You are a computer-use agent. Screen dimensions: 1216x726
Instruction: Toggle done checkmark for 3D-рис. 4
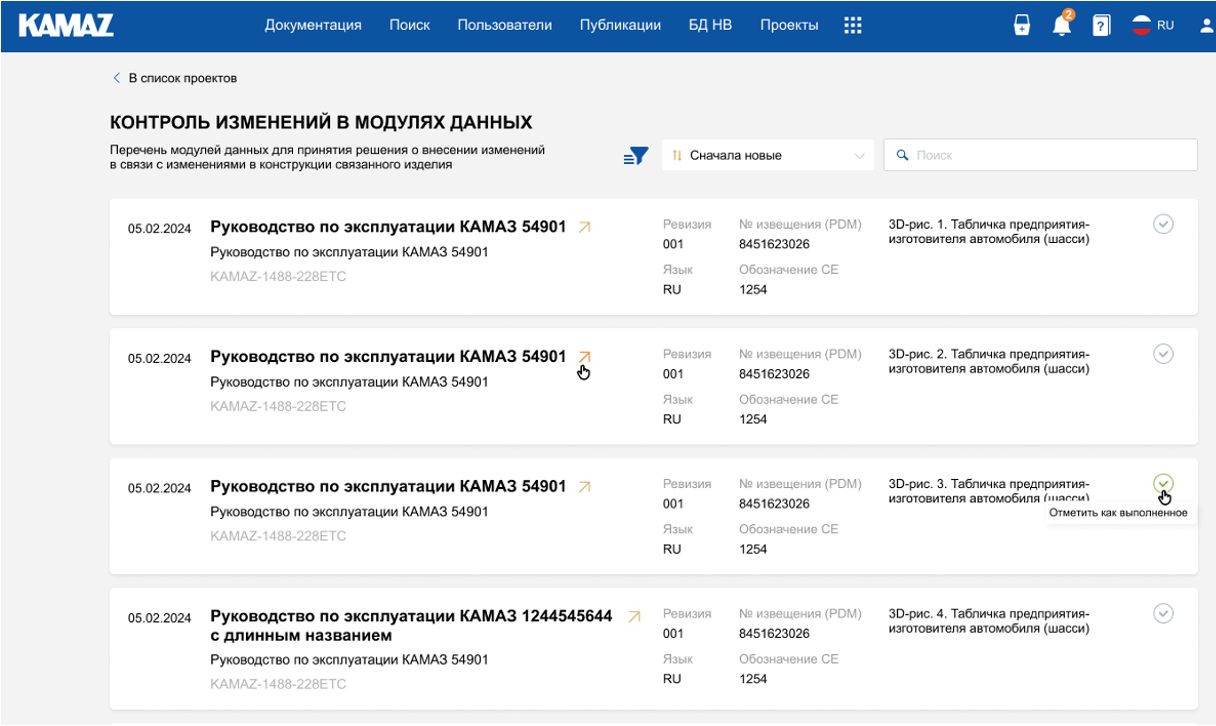pyautogui.click(x=1163, y=613)
